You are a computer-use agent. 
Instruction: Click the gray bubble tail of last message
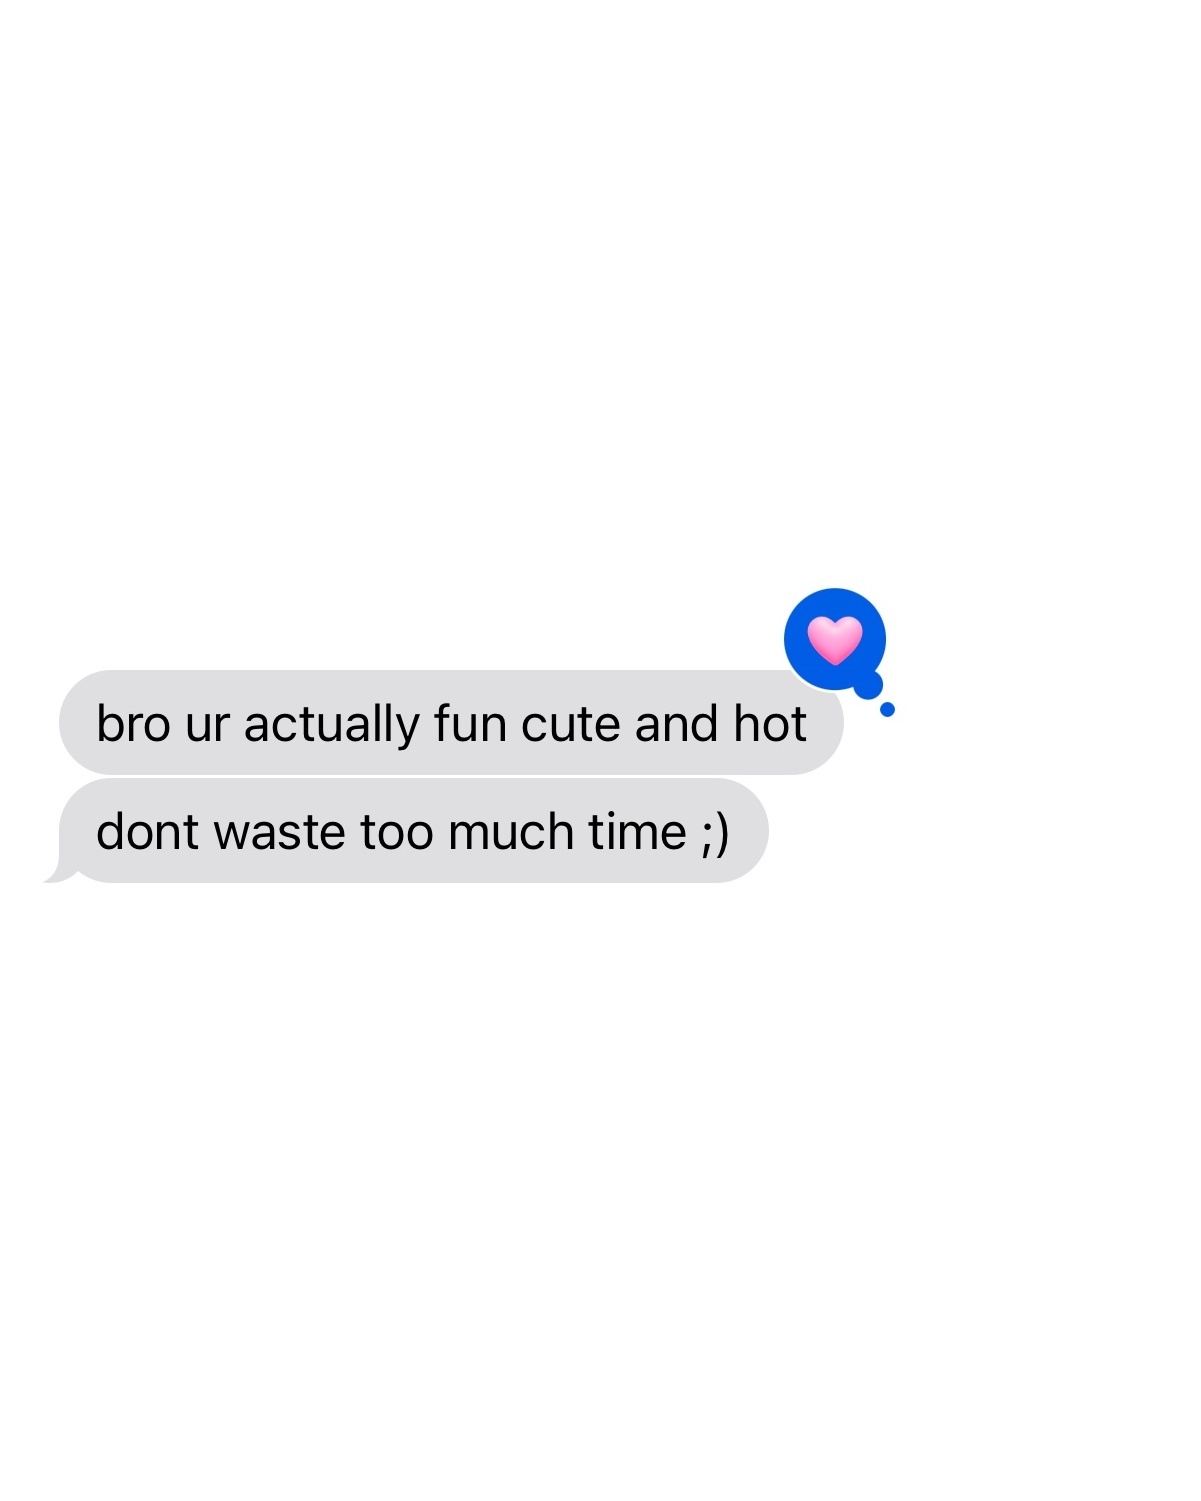60,874
